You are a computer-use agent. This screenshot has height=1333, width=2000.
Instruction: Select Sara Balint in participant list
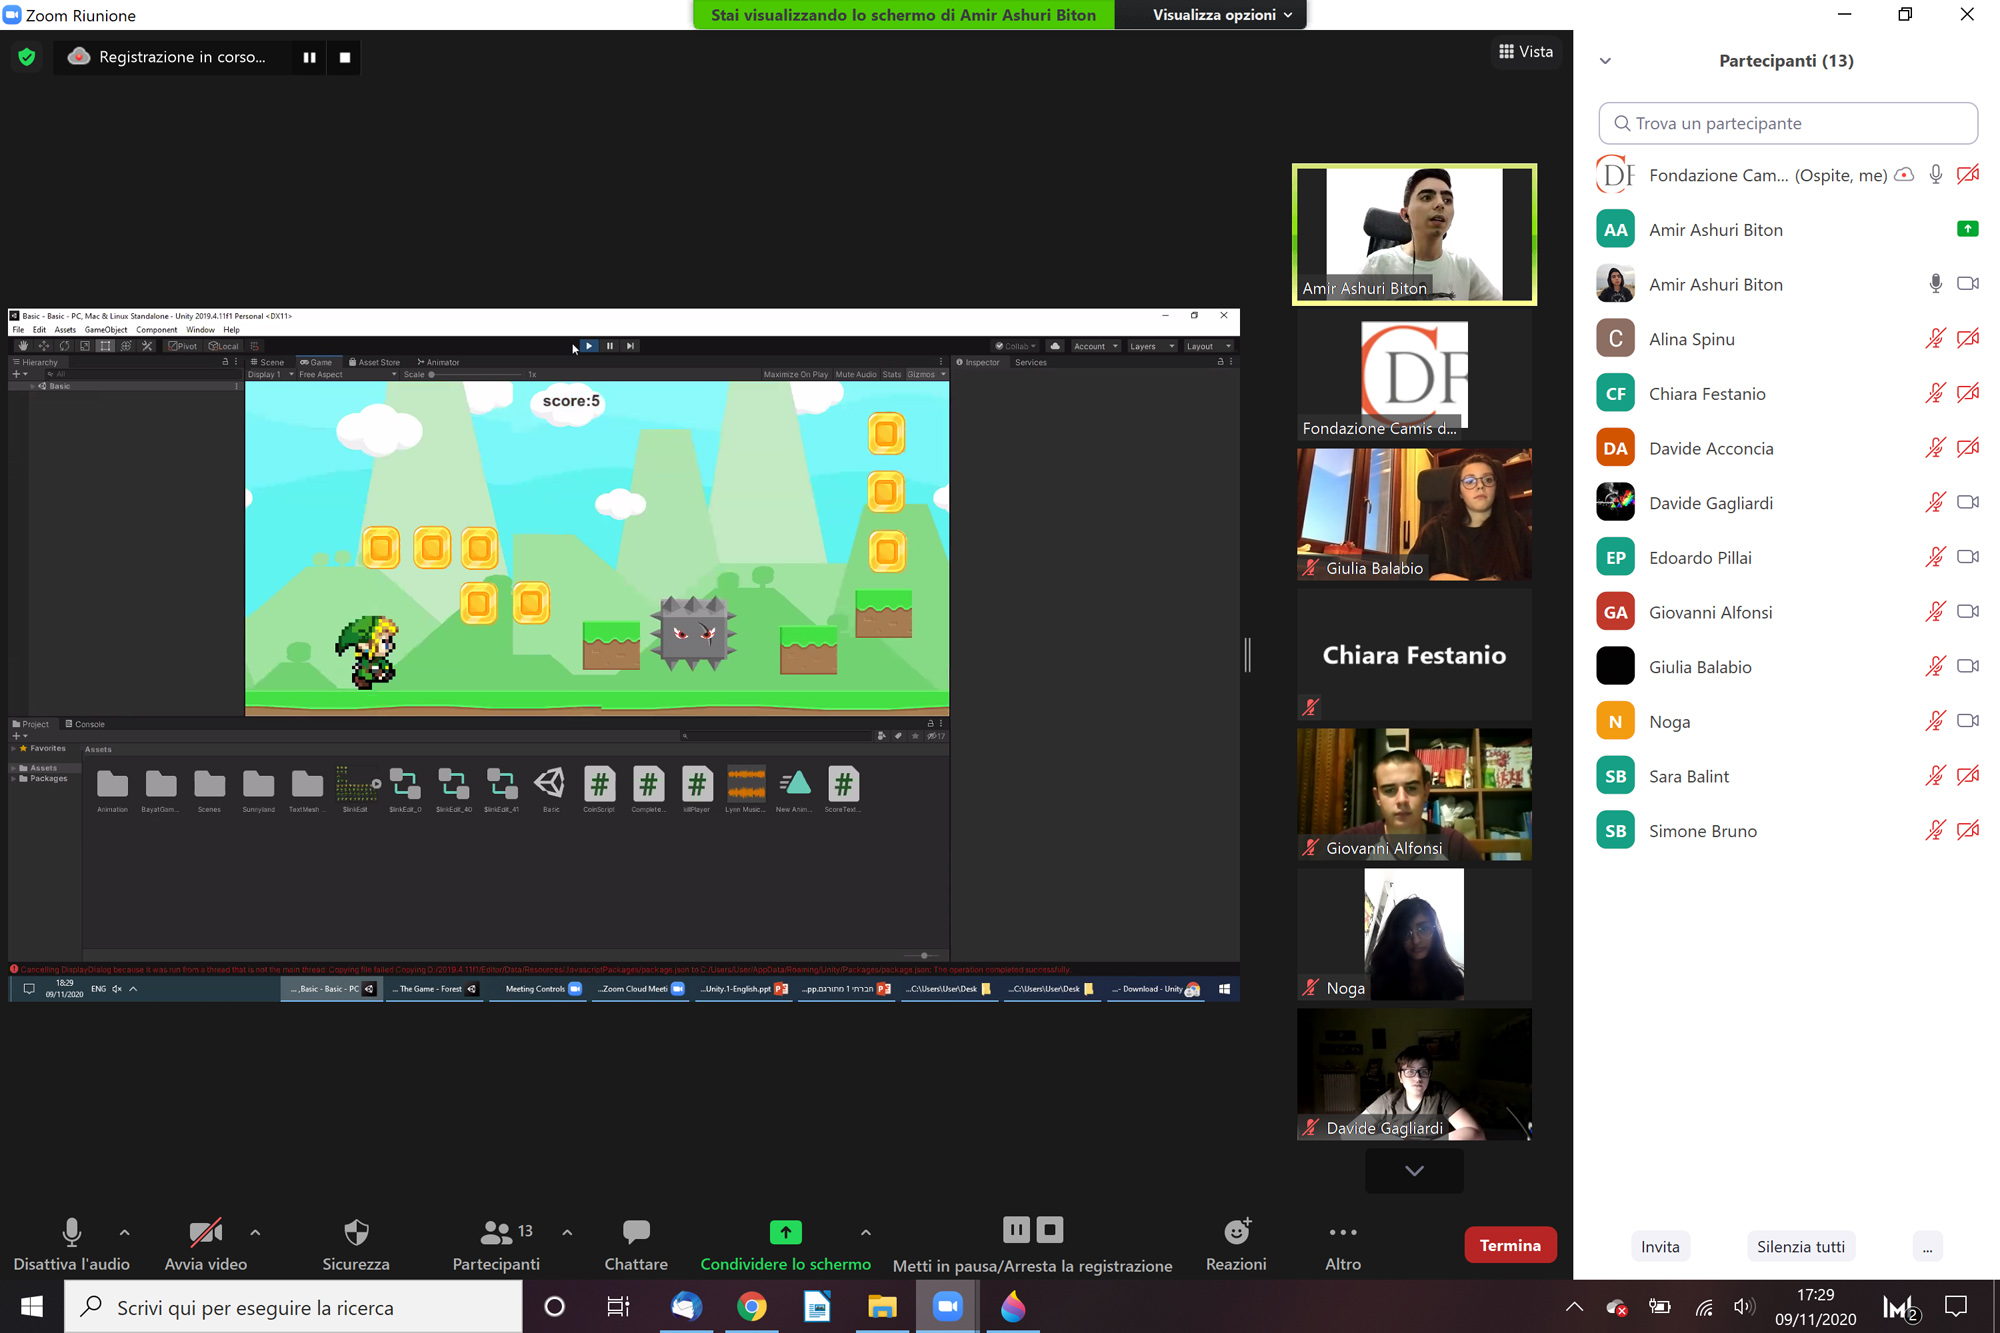tap(1788, 776)
